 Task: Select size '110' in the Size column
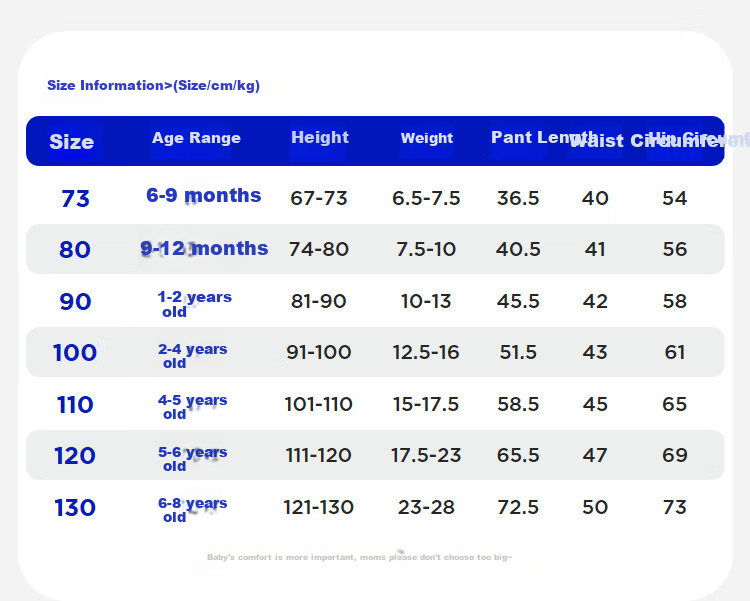point(75,405)
